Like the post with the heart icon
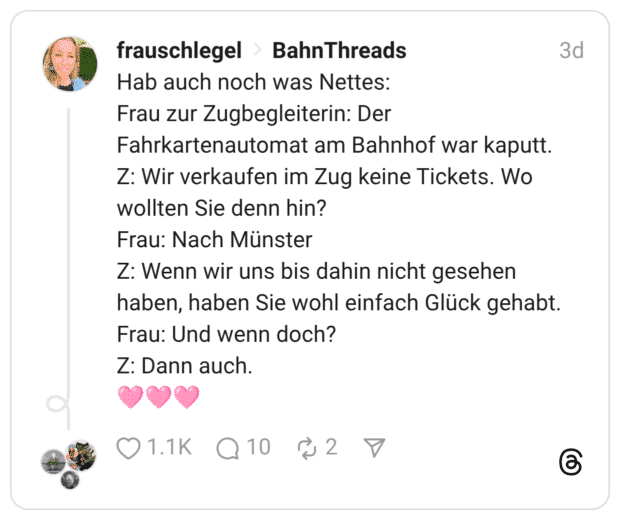The image size is (620, 520). tap(129, 447)
